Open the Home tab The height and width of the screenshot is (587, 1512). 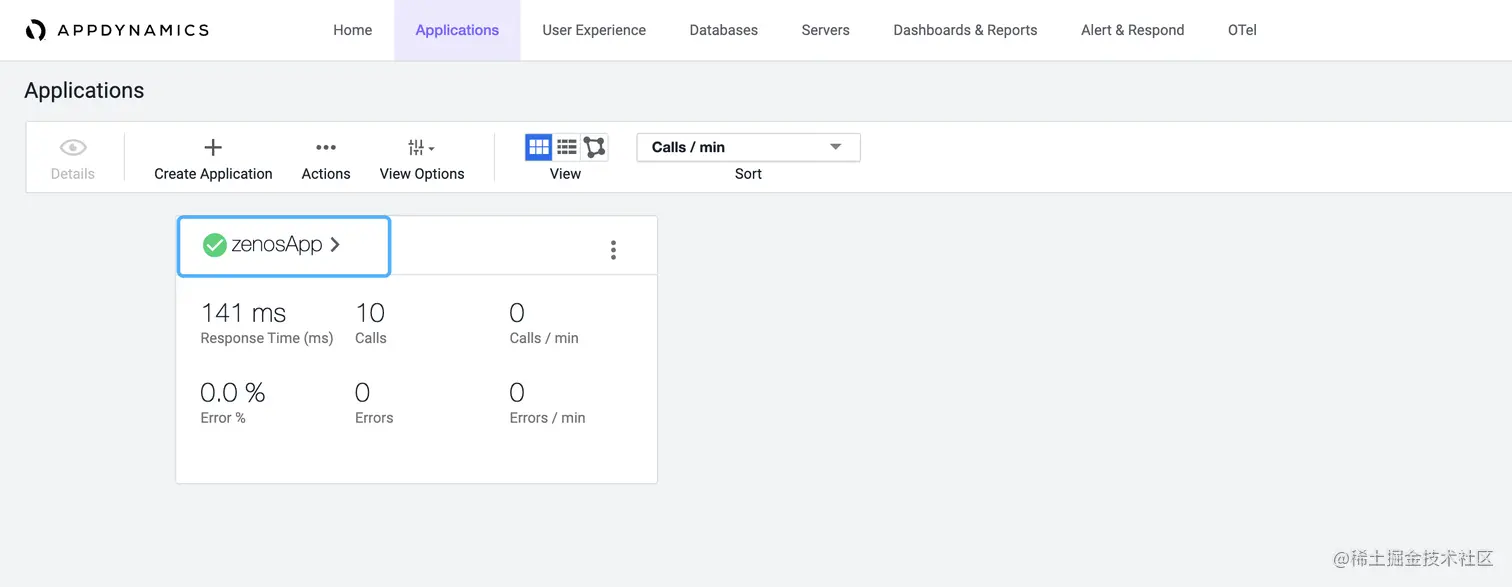tap(352, 30)
